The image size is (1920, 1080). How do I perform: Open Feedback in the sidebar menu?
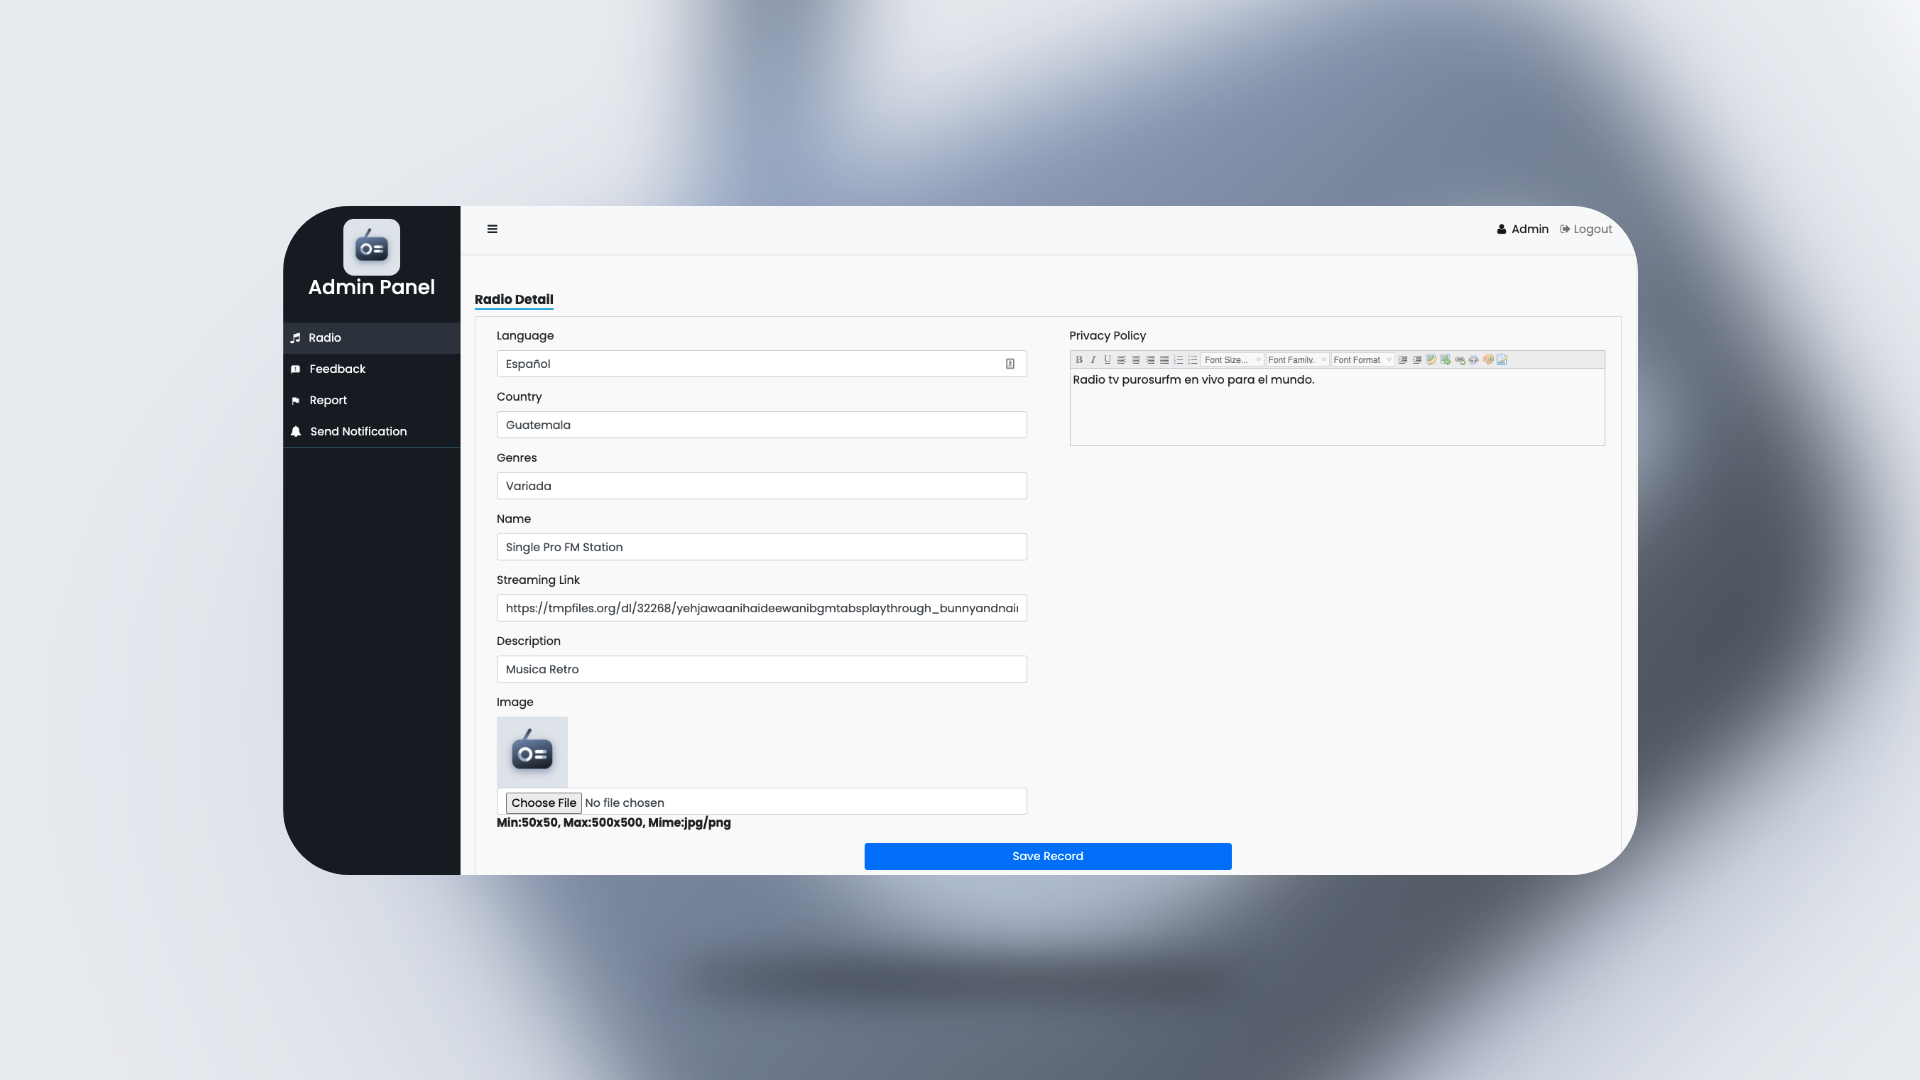pyautogui.click(x=337, y=369)
